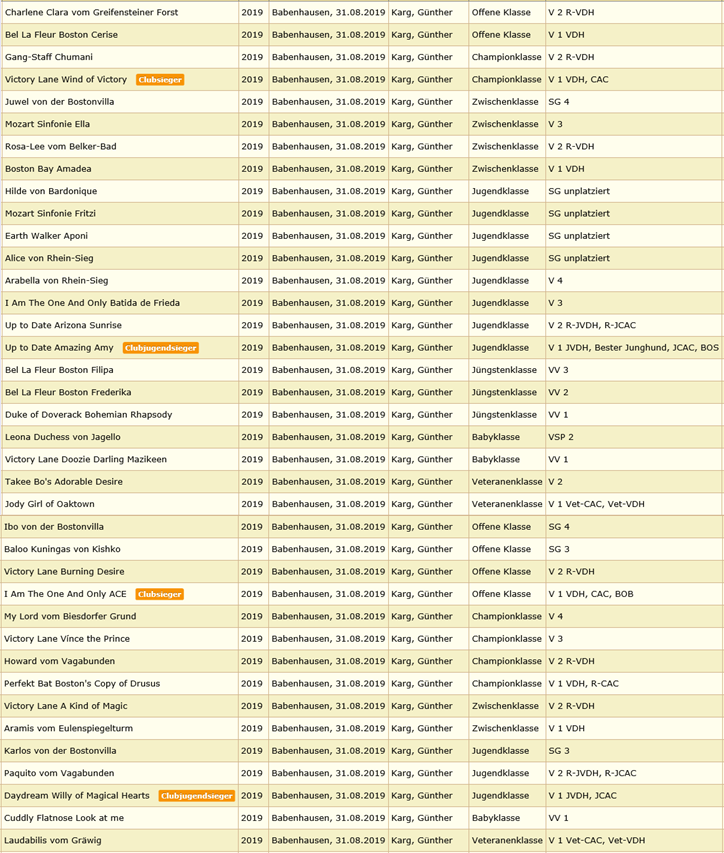This screenshot has width=724, height=853.
Task: Select Karlos von der Bostonvilla name
Action: pos(60,750)
